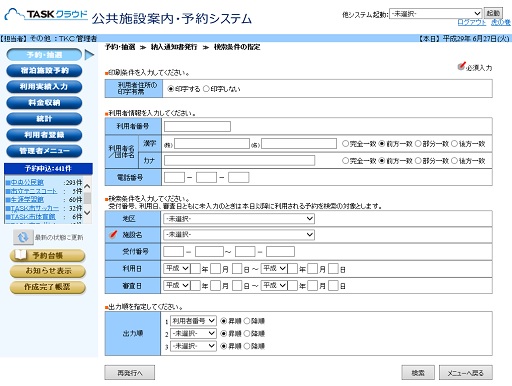
Task: Open the 料金収納 sidebar menu
Action: (x=44, y=103)
